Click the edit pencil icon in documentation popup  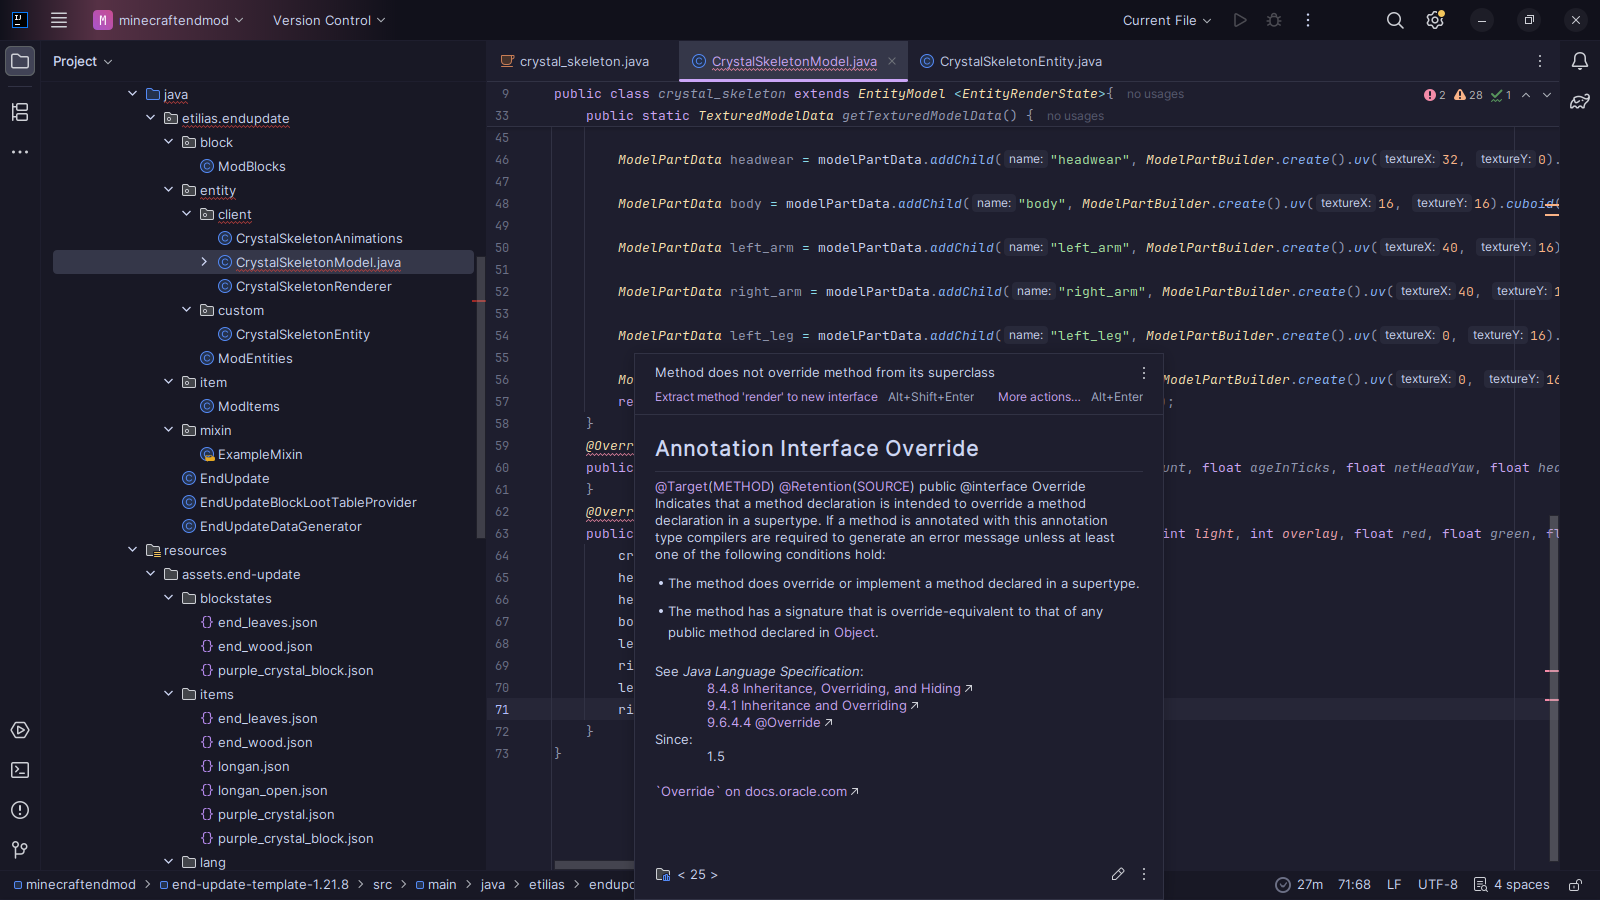pyautogui.click(x=1118, y=874)
